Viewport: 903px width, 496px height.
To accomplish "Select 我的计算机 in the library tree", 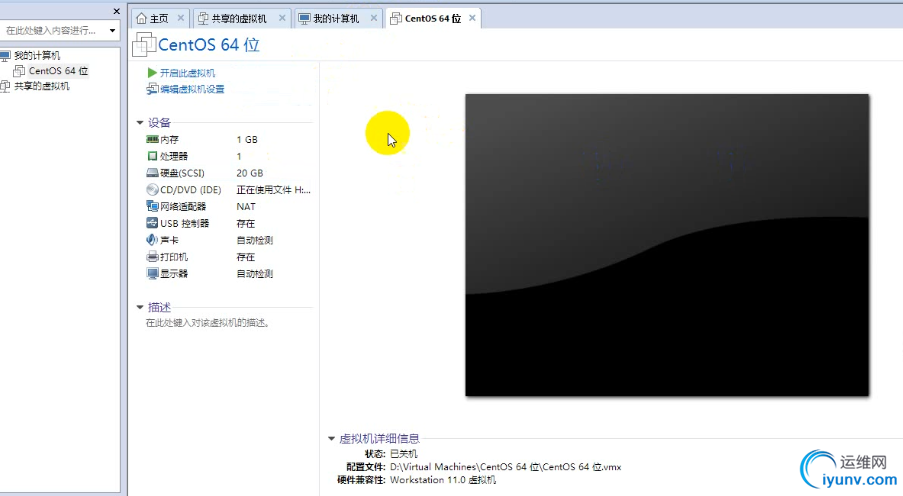I will click(x=37, y=56).
